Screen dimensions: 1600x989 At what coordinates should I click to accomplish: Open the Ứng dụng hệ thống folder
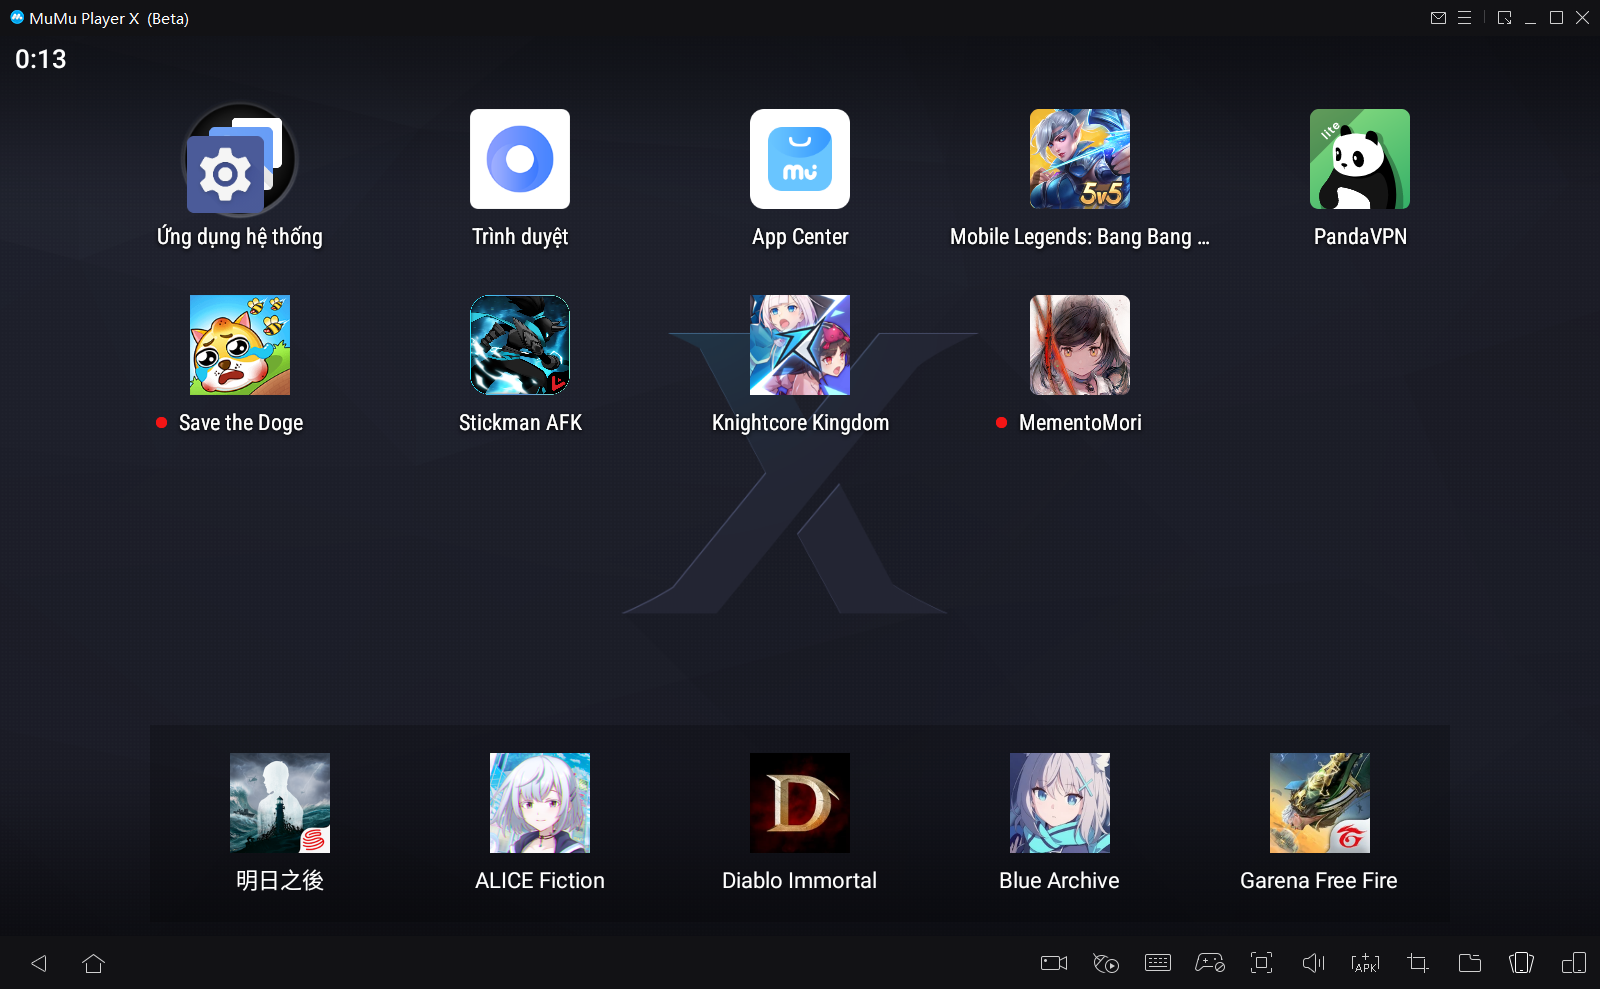(x=240, y=160)
